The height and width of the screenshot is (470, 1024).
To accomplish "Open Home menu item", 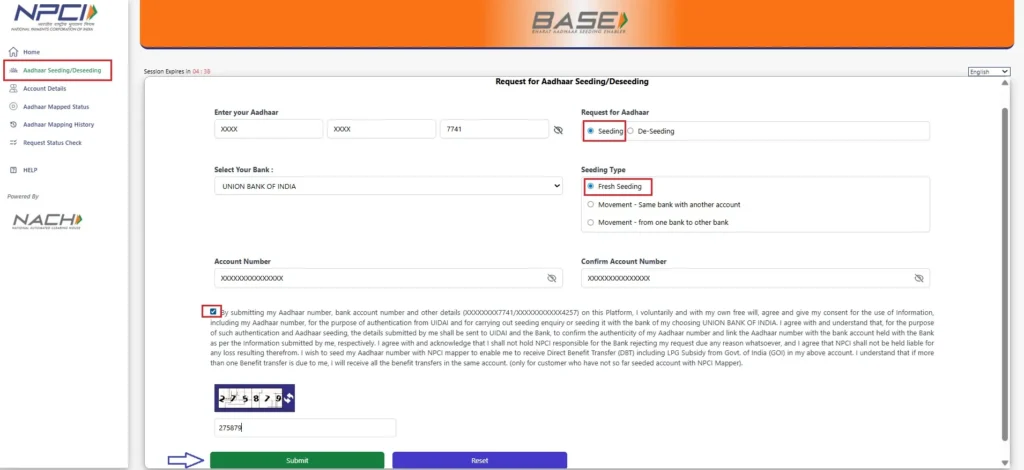I will [31, 52].
